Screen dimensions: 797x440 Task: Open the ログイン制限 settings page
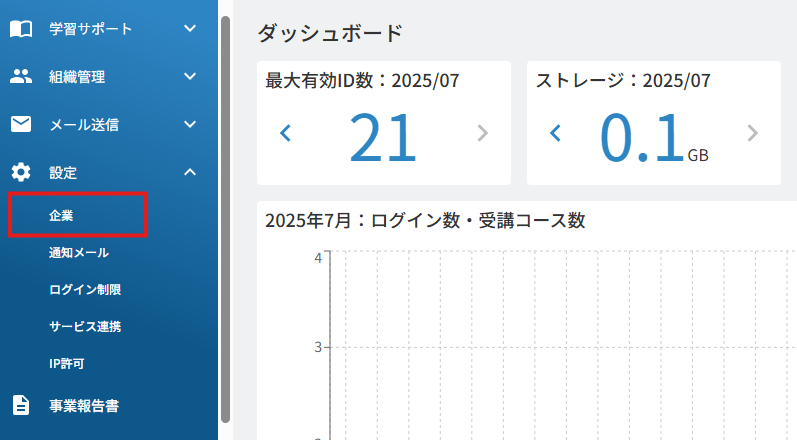point(85,290)
